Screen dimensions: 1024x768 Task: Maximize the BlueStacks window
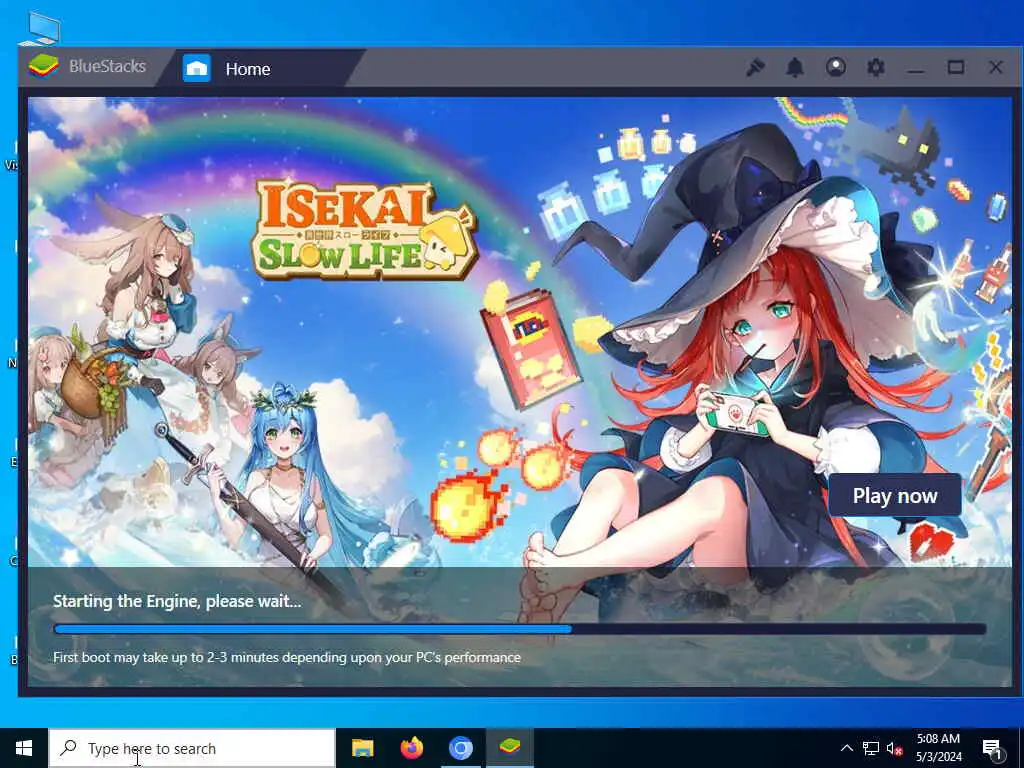point(955,67)
